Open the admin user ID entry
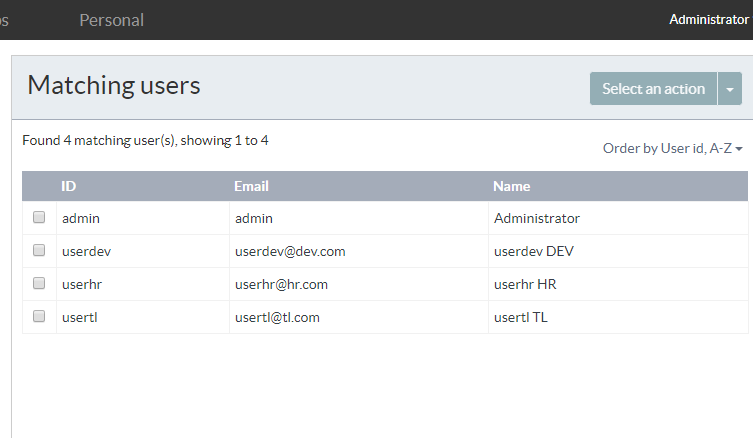753x438 pixels. pyautogui.click(x=80, y=218)
